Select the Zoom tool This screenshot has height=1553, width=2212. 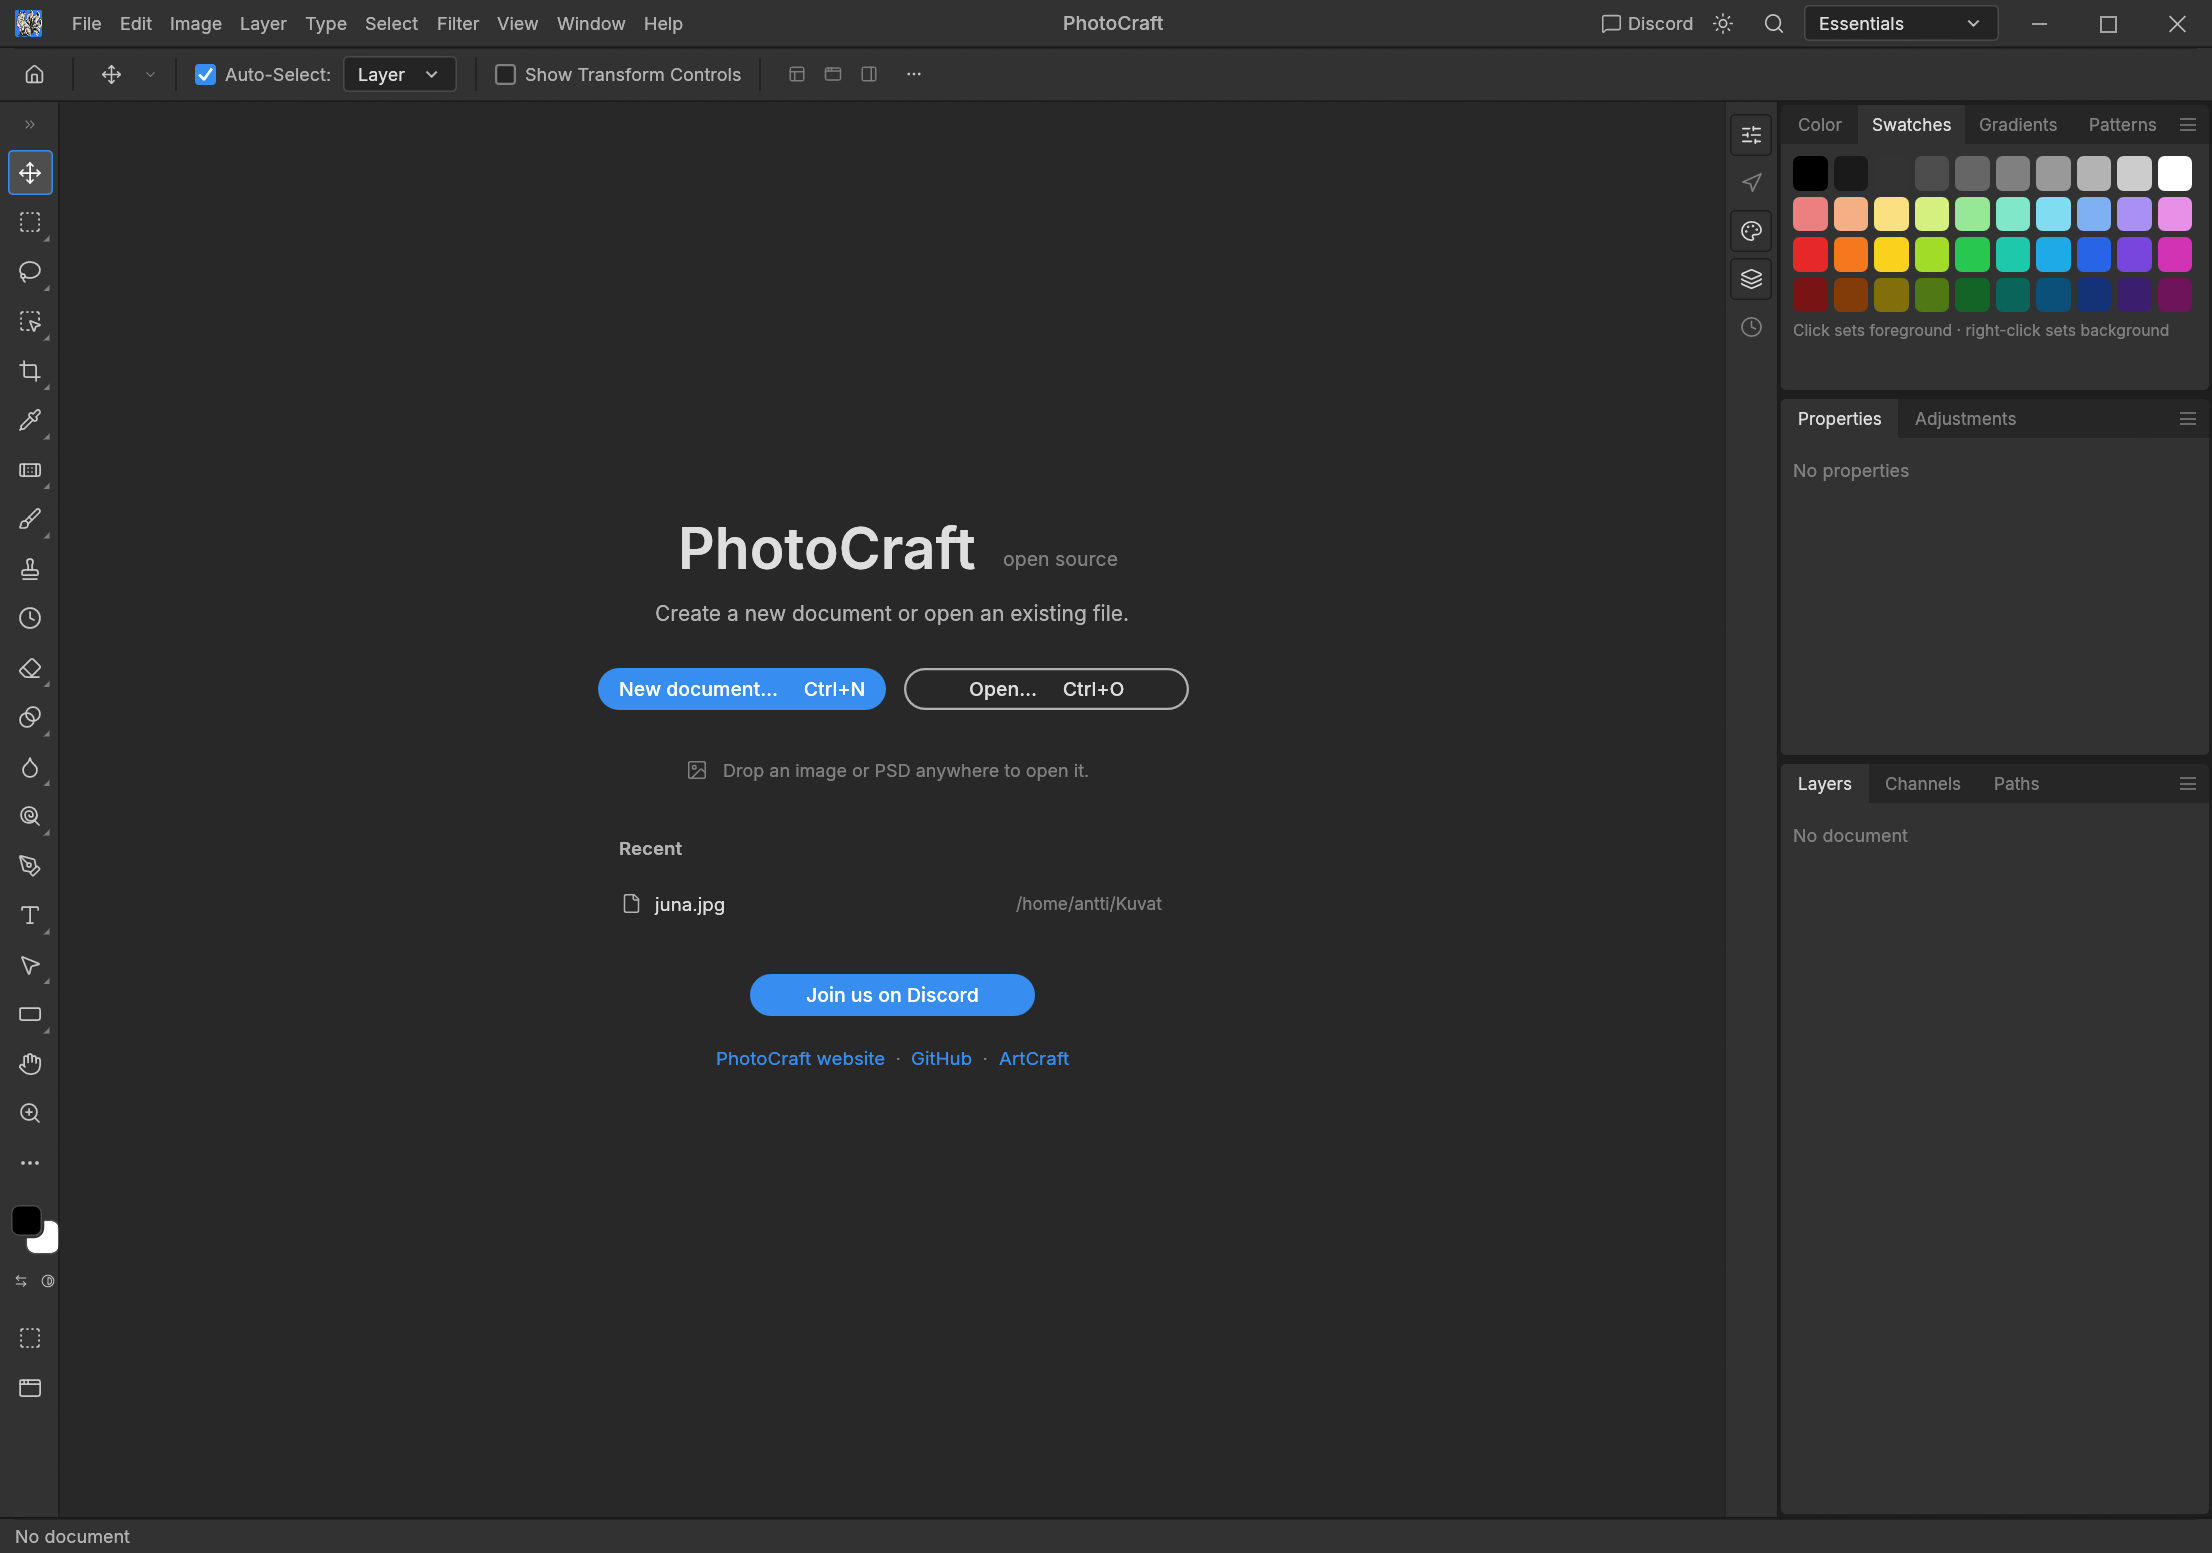[30, 1113]
